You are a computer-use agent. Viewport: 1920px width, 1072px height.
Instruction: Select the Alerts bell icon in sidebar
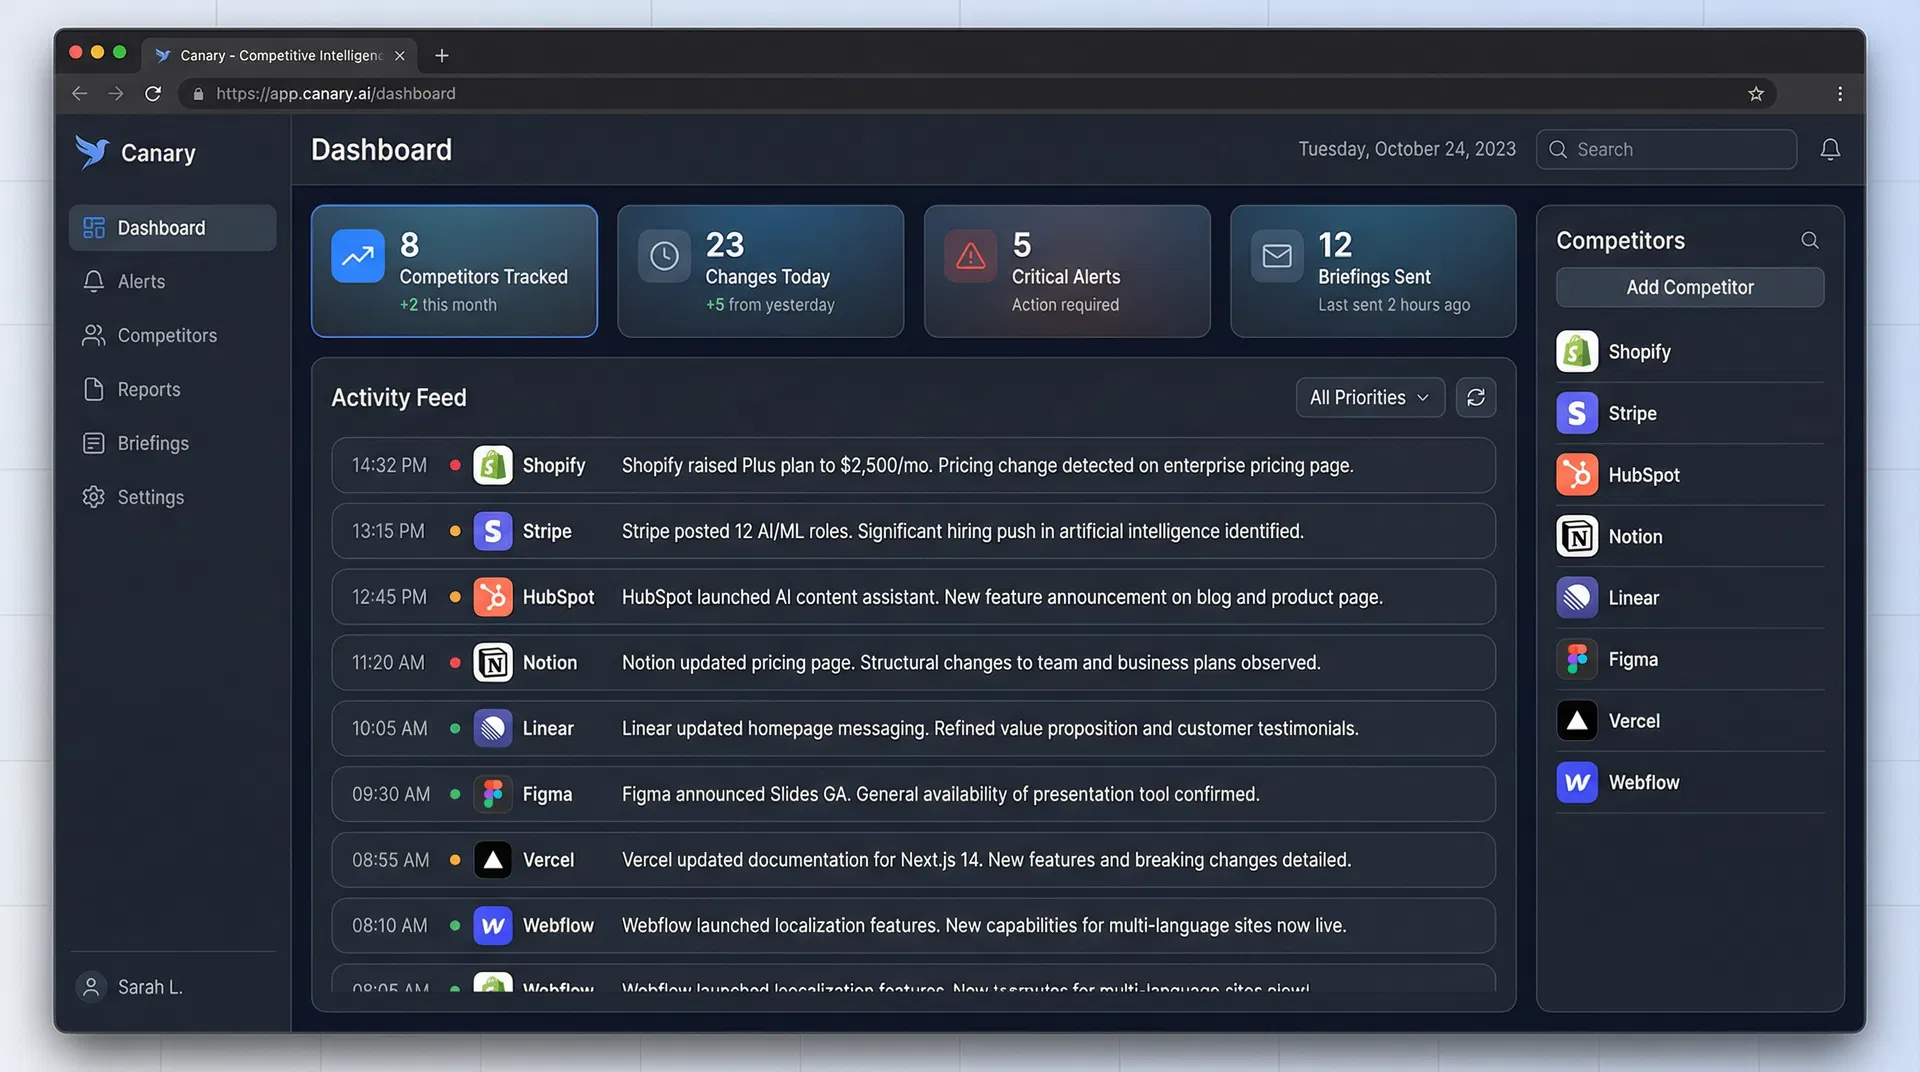(x=93, y=281)
